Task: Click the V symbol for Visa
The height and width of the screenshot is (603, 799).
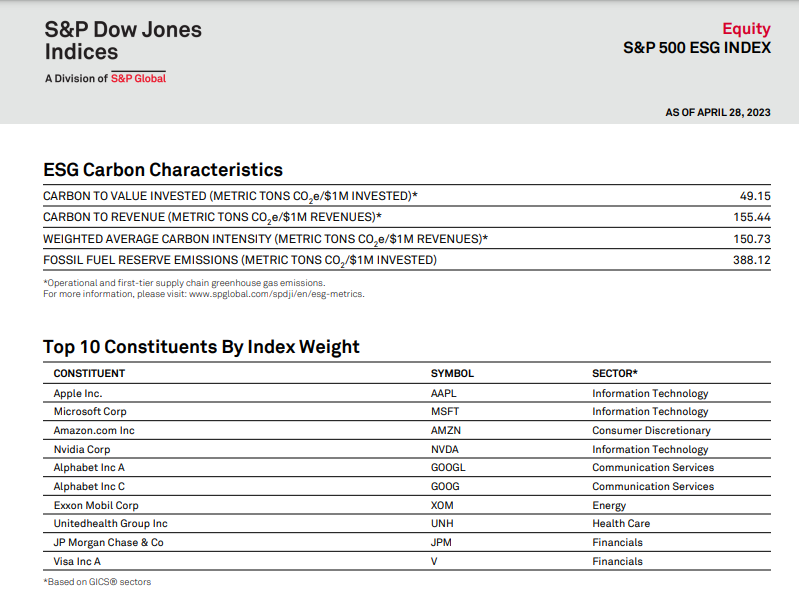Action: click(x=434, y=561)
